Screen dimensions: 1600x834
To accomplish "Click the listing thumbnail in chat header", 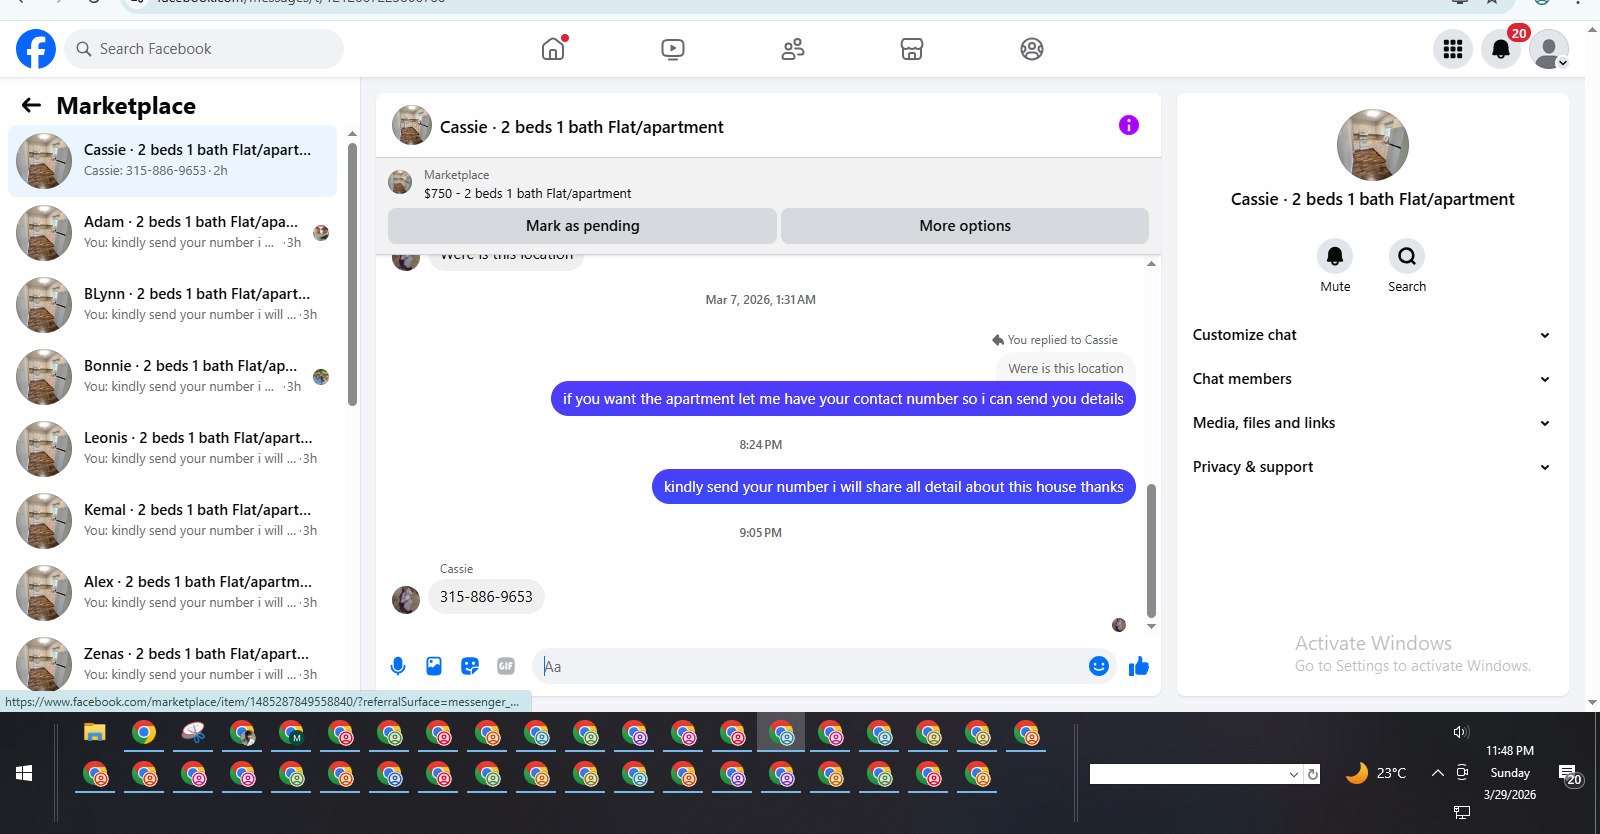I will pyautogui.click(x=412, y=125).
